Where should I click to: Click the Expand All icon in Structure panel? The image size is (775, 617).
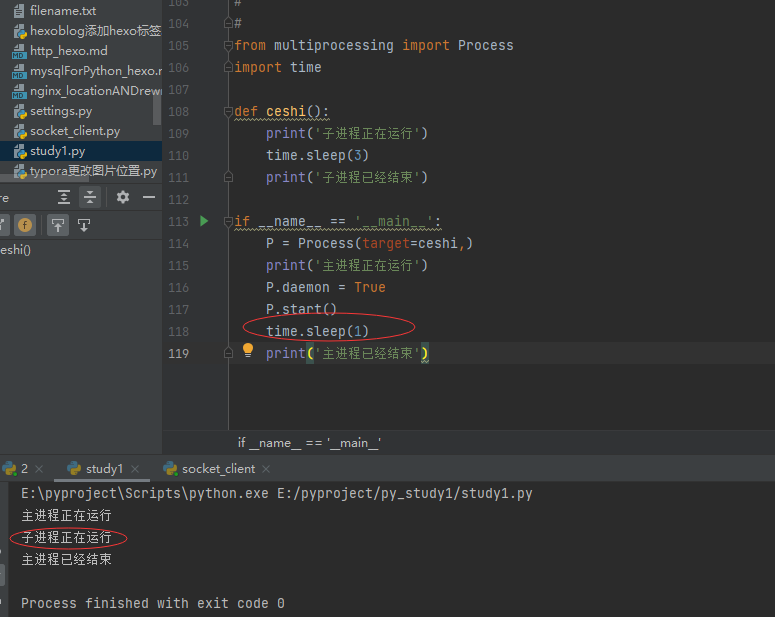click(x=64, y=197)
